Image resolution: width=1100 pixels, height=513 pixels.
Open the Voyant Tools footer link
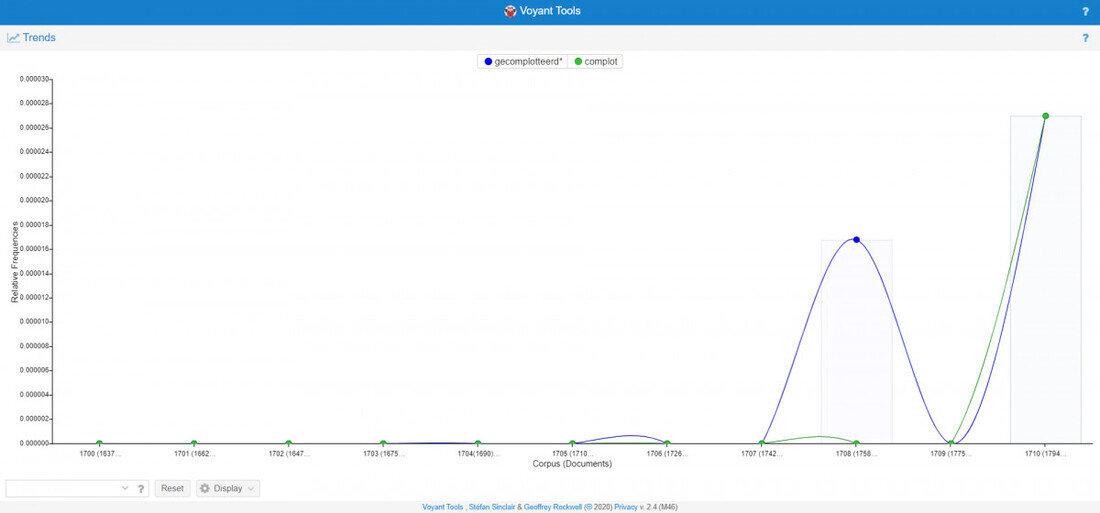pos(442,507)
